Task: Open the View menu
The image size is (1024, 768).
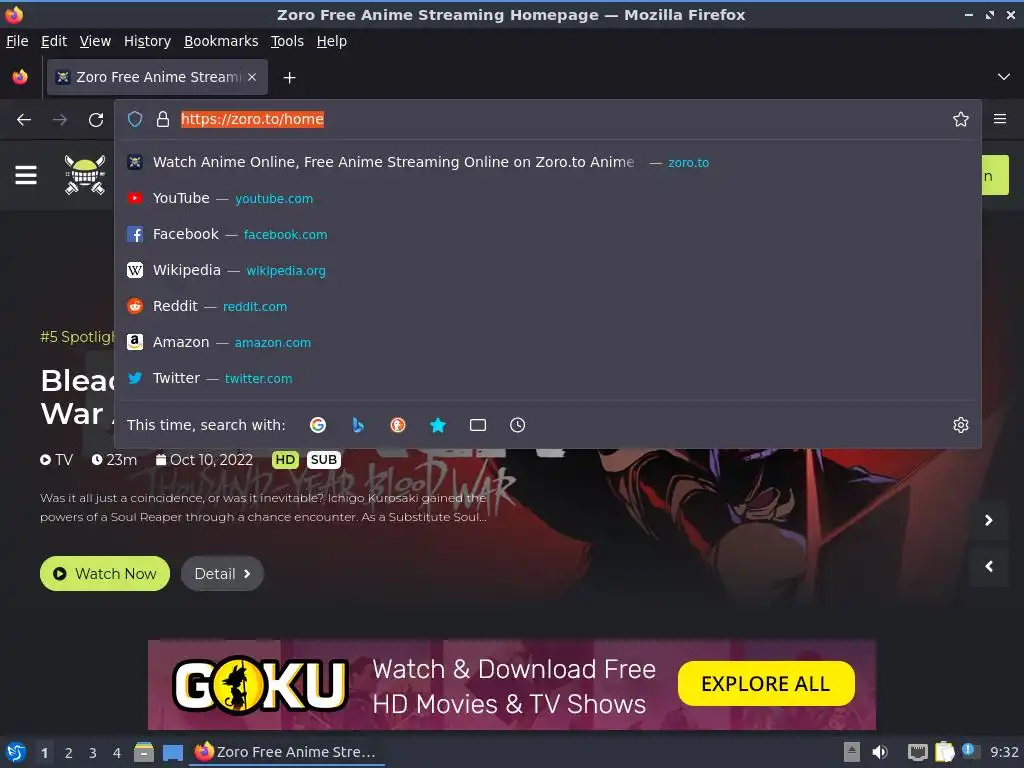Action: point(95,41)
